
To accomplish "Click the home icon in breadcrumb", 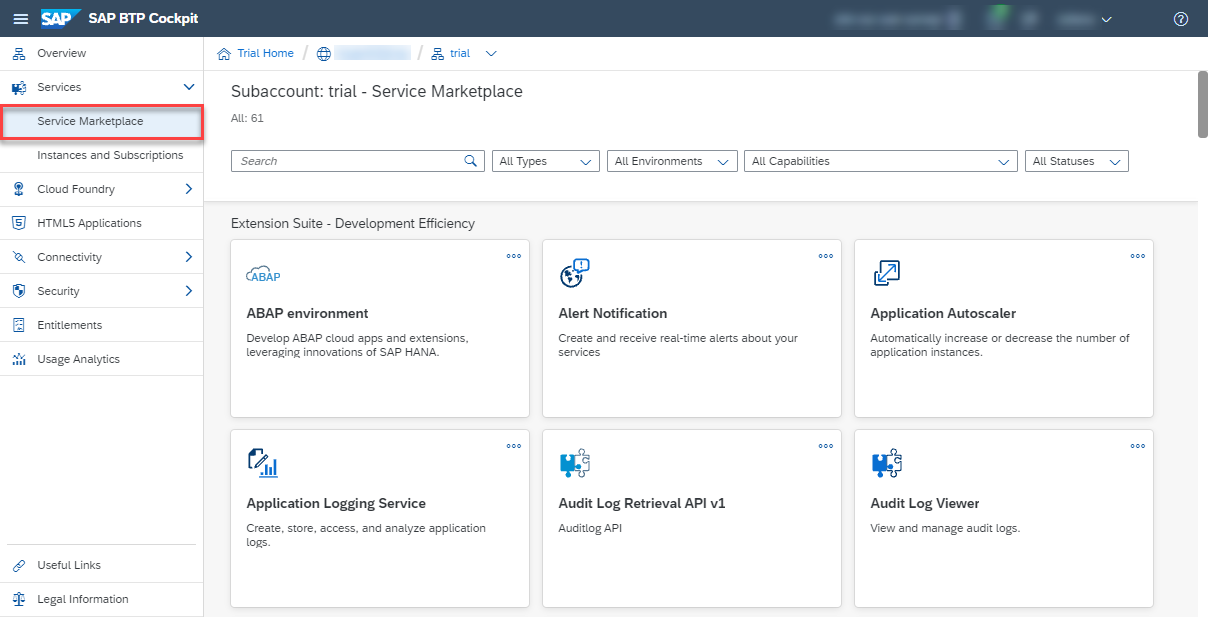I will (x=224, y=53).
